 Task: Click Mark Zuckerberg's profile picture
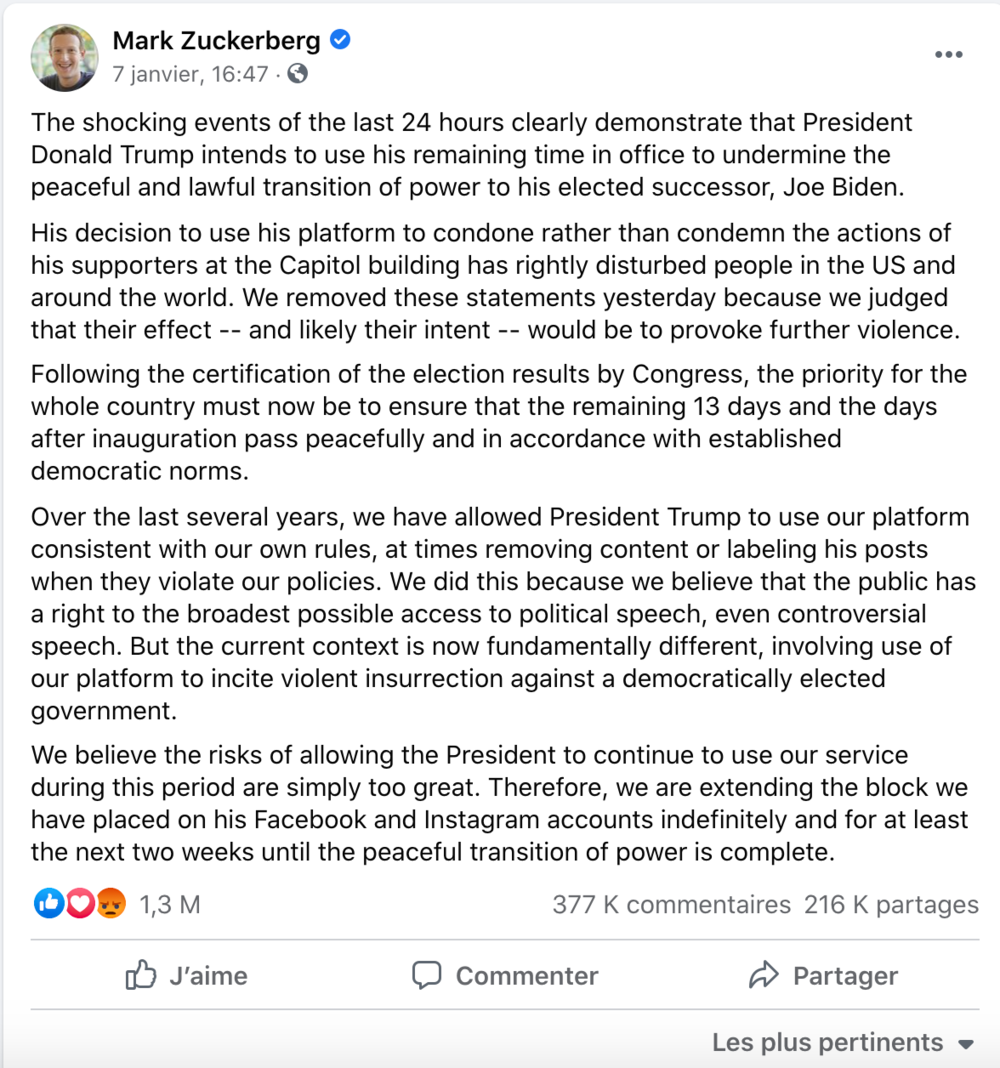tap(65, 57)
